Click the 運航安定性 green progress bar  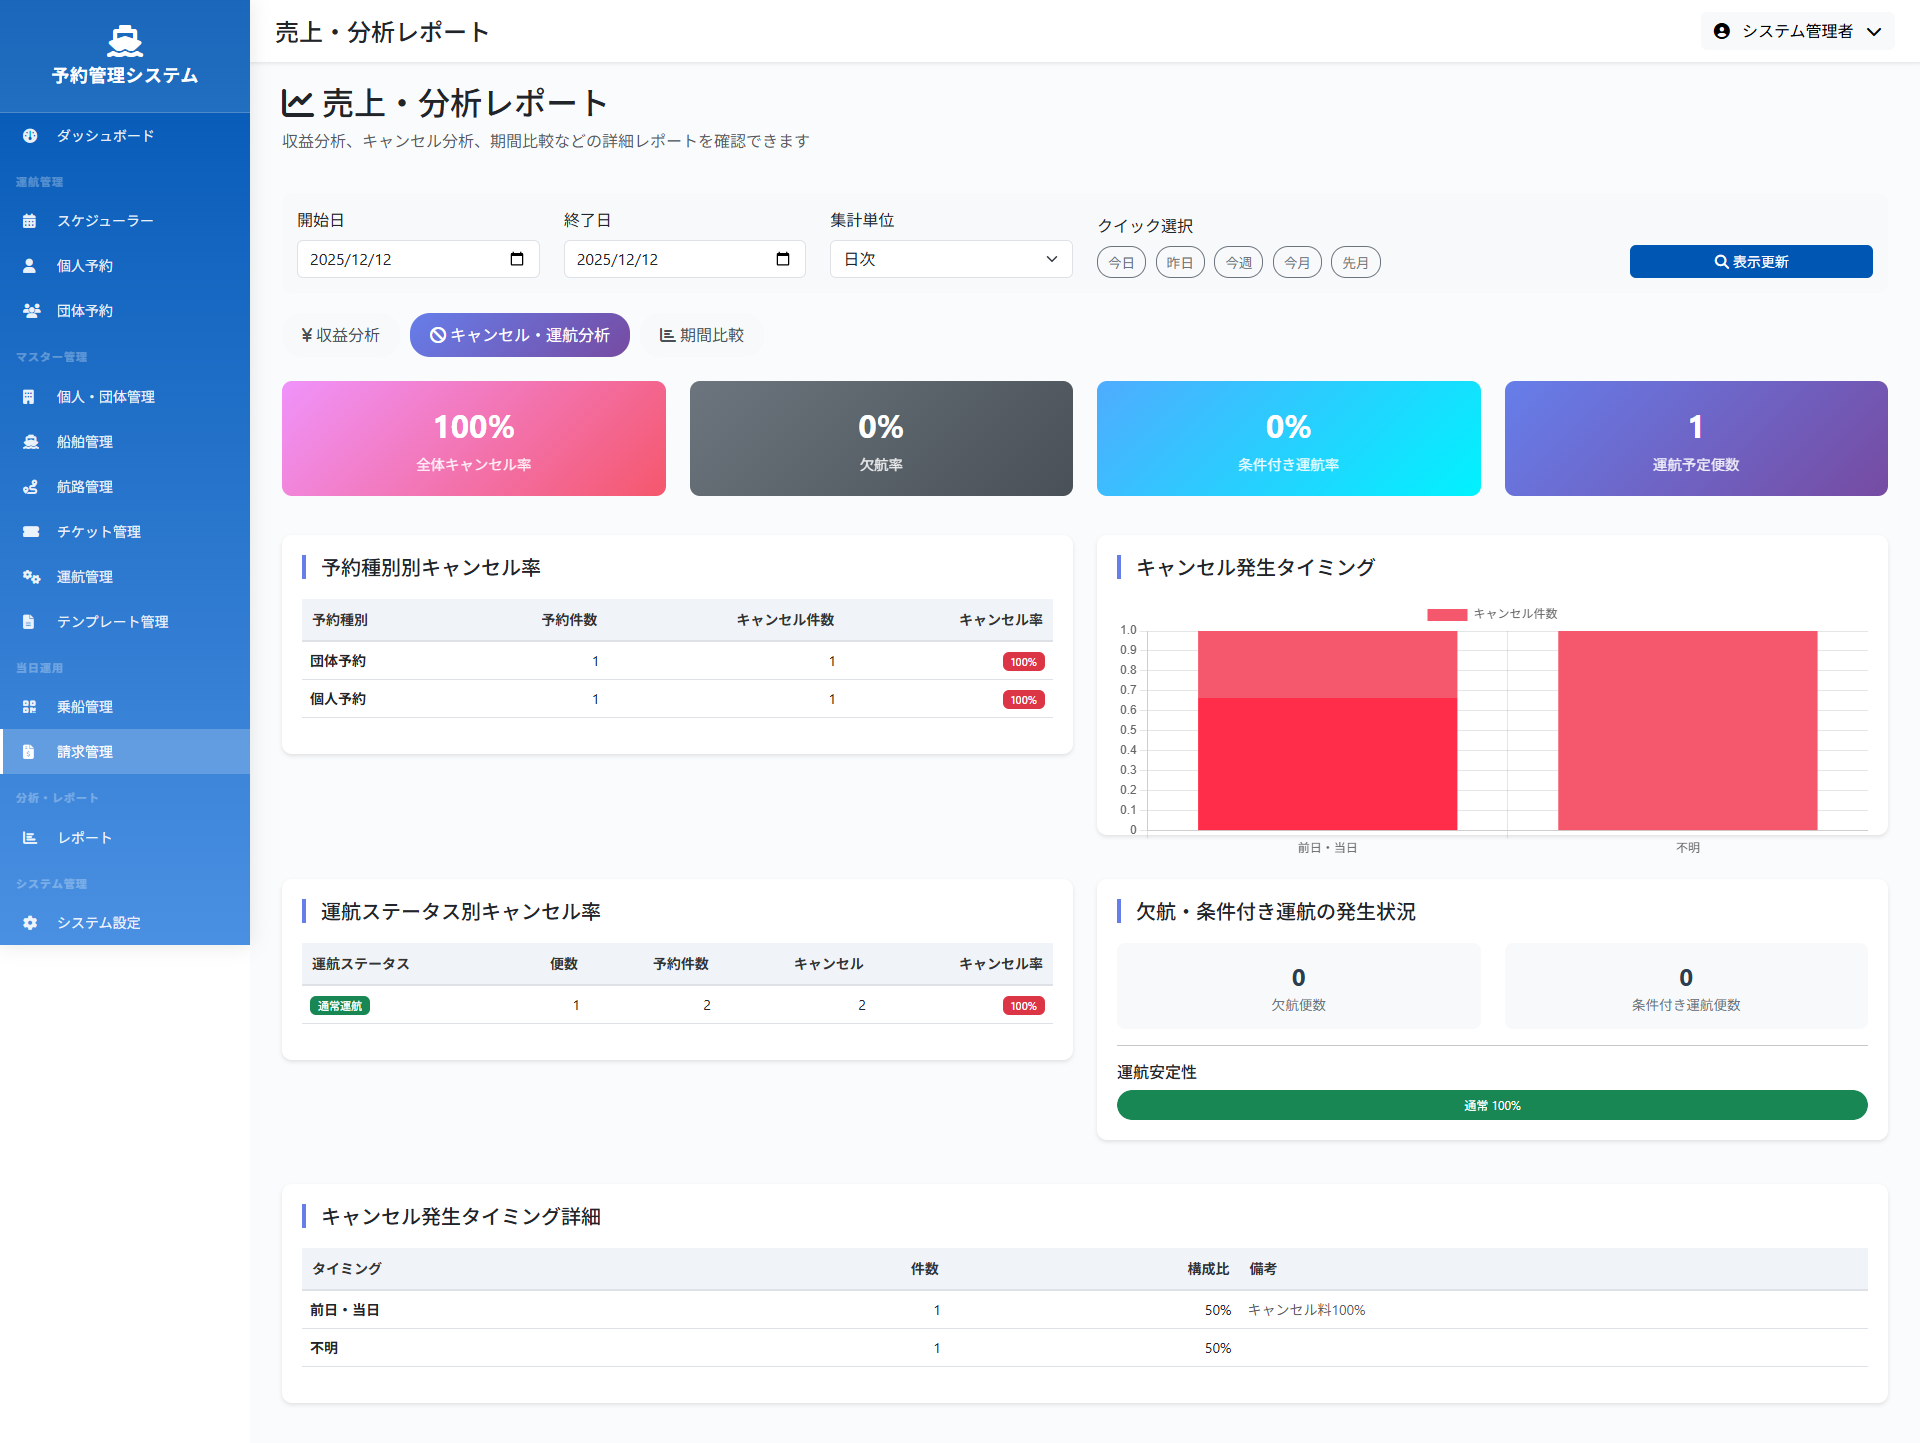pos(1491,1105)
